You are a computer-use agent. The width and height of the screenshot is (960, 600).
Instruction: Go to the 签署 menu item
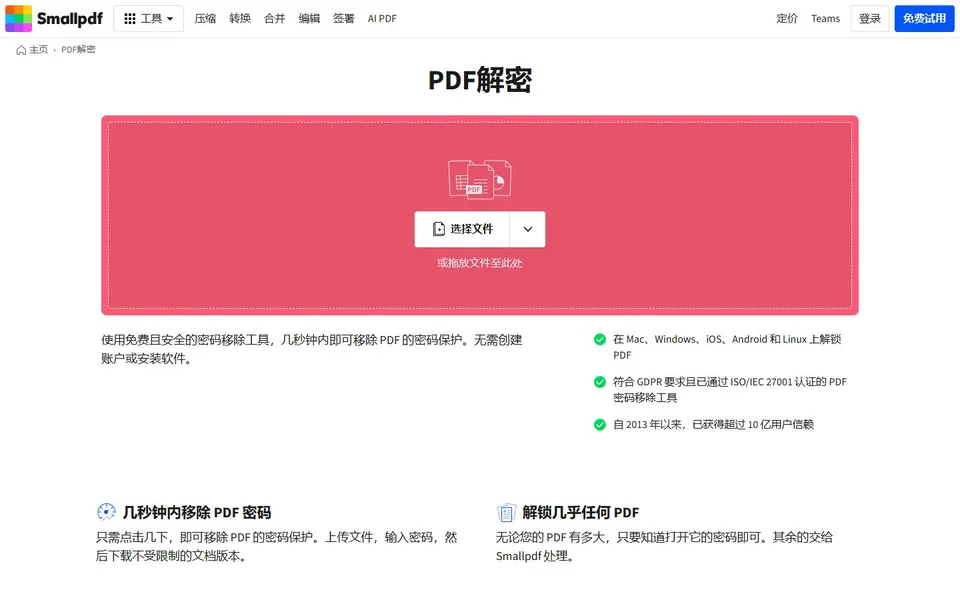pyautogui.click(x=343, y=19)
